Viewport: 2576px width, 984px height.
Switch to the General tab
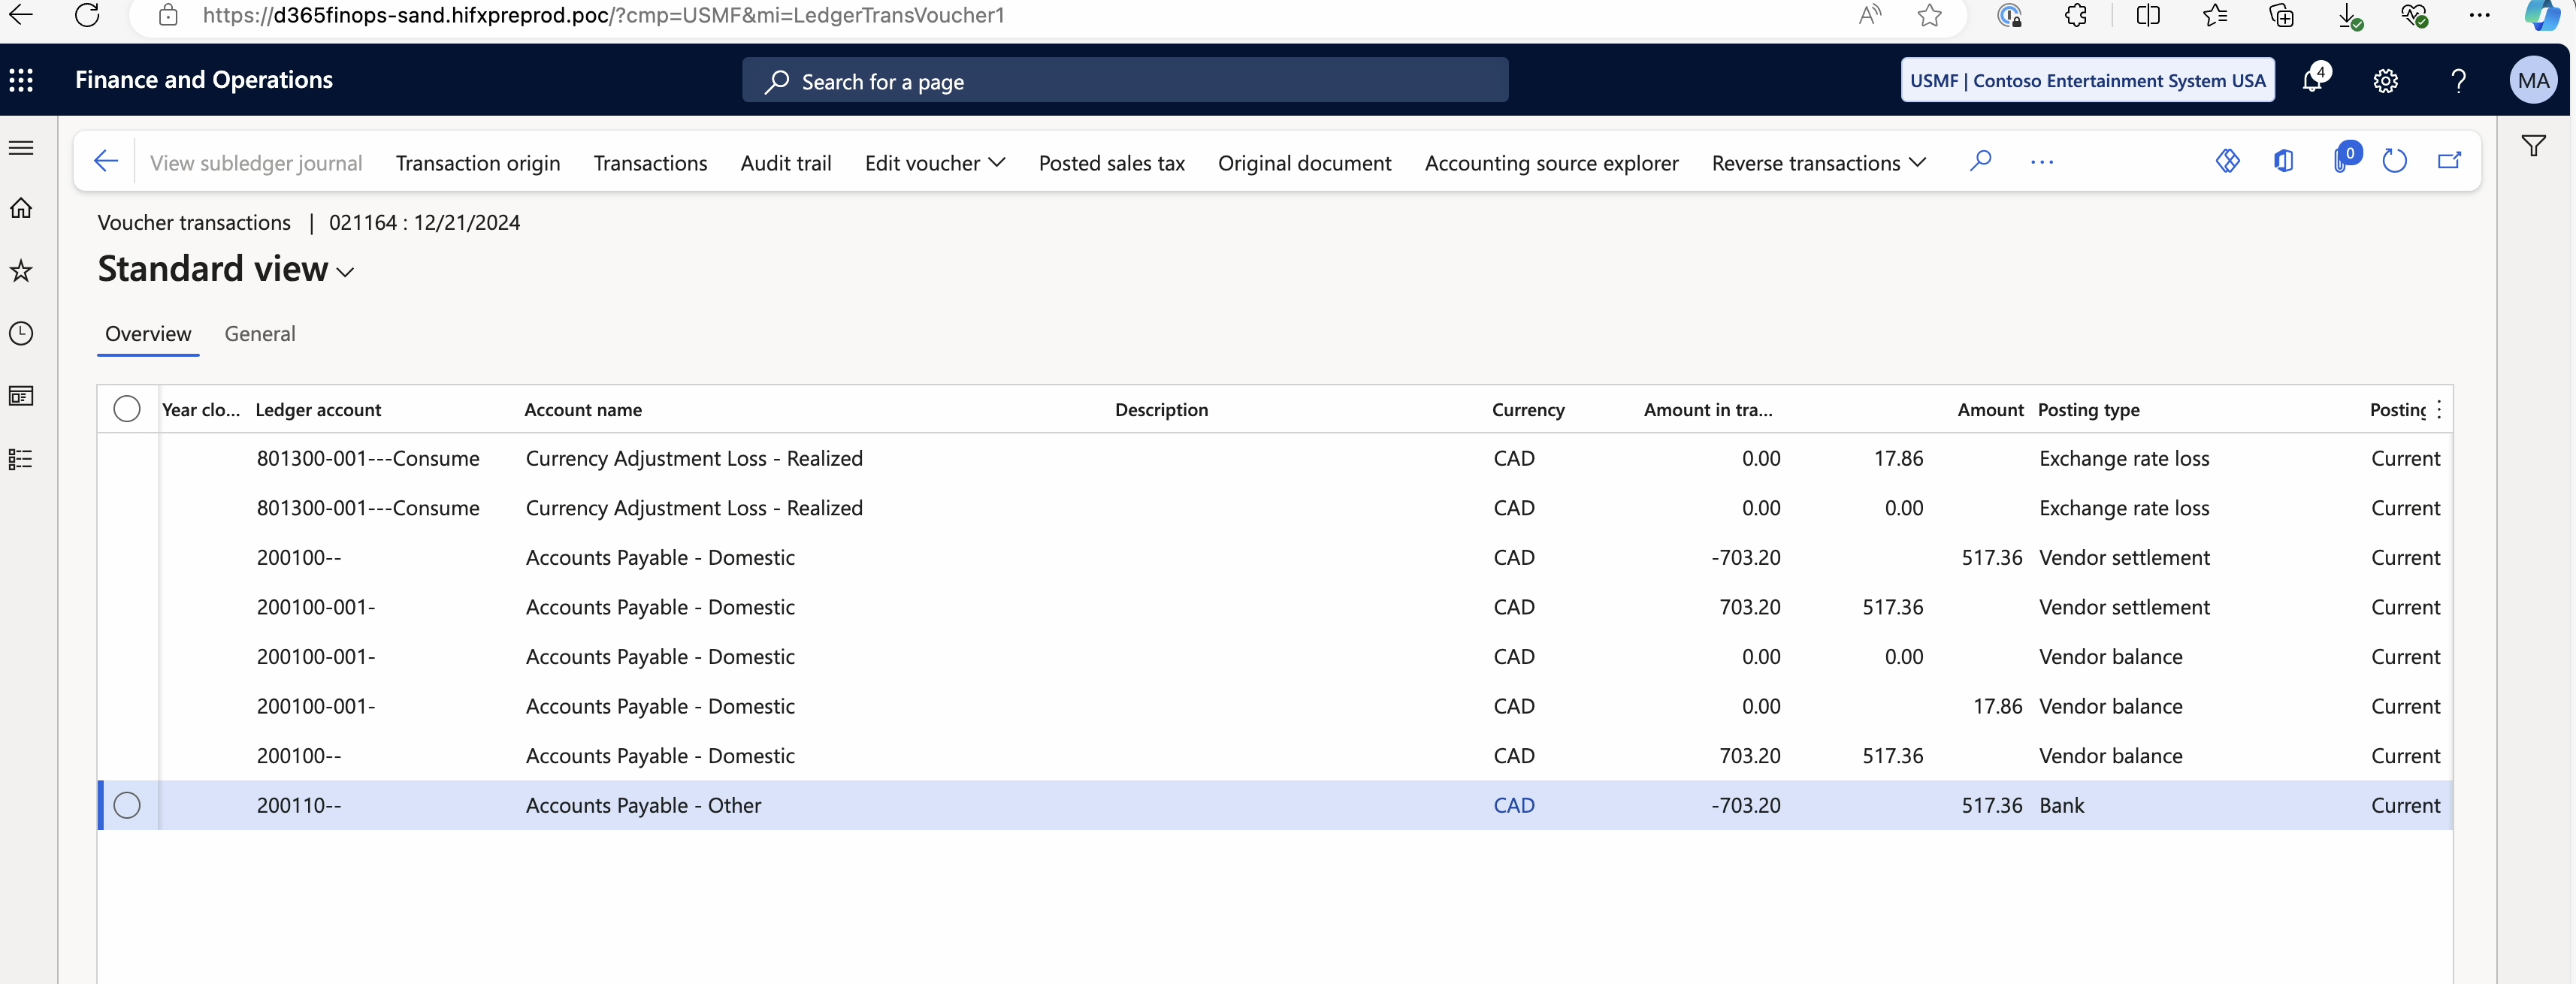pyautogui.click(x=259, y=334)
